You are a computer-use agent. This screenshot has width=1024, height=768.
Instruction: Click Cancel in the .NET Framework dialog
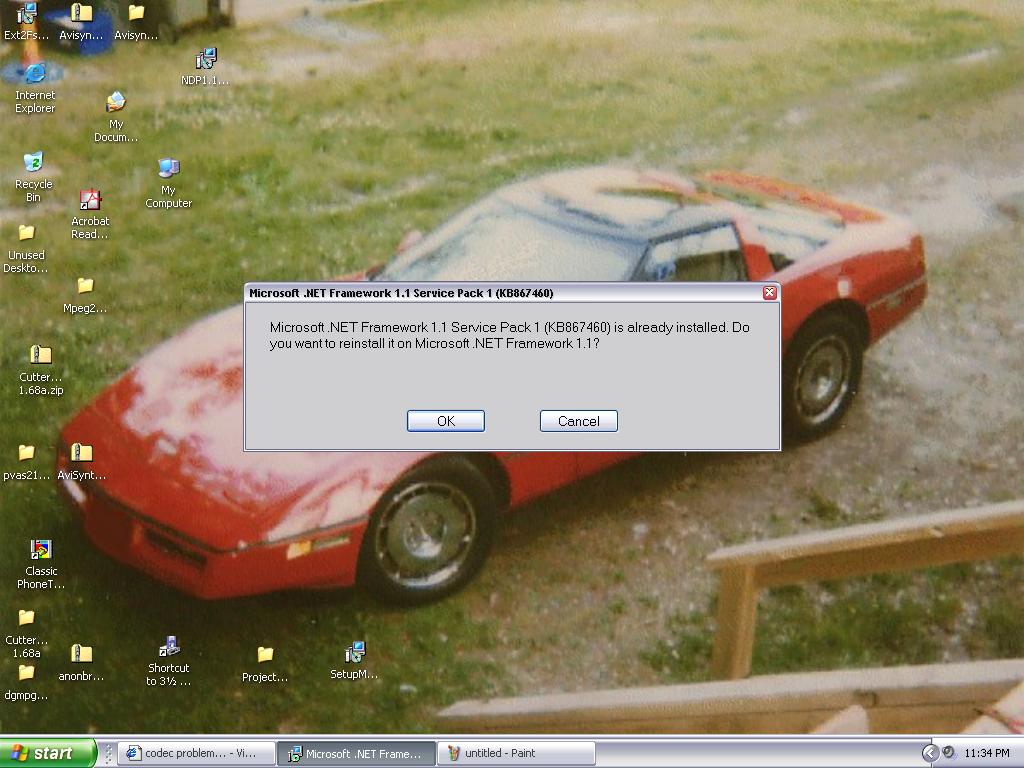click(579, 421)
